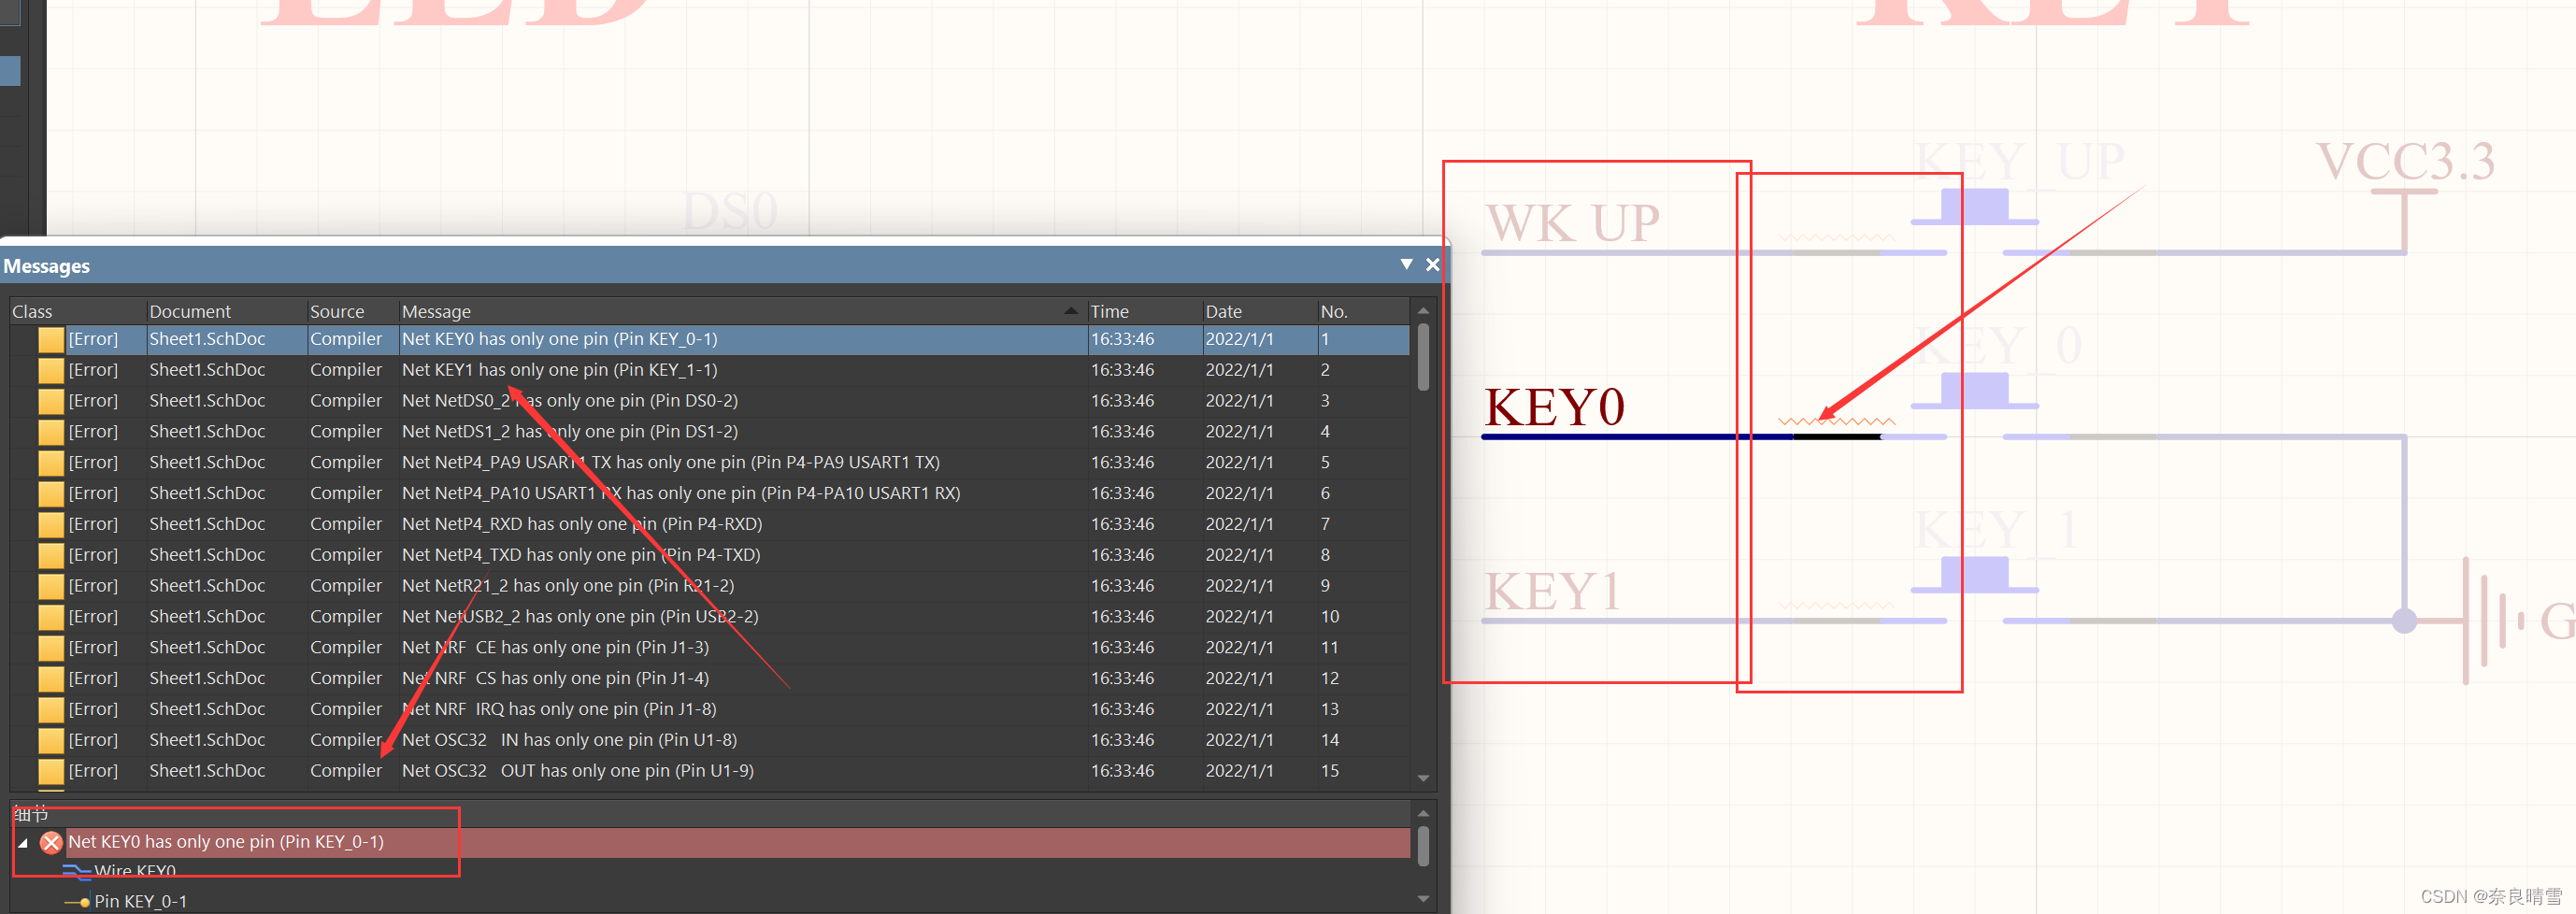Select error icon for Net NetDS0_2 row
This screenshot has height=914, width=2576.
pos(51,401)
